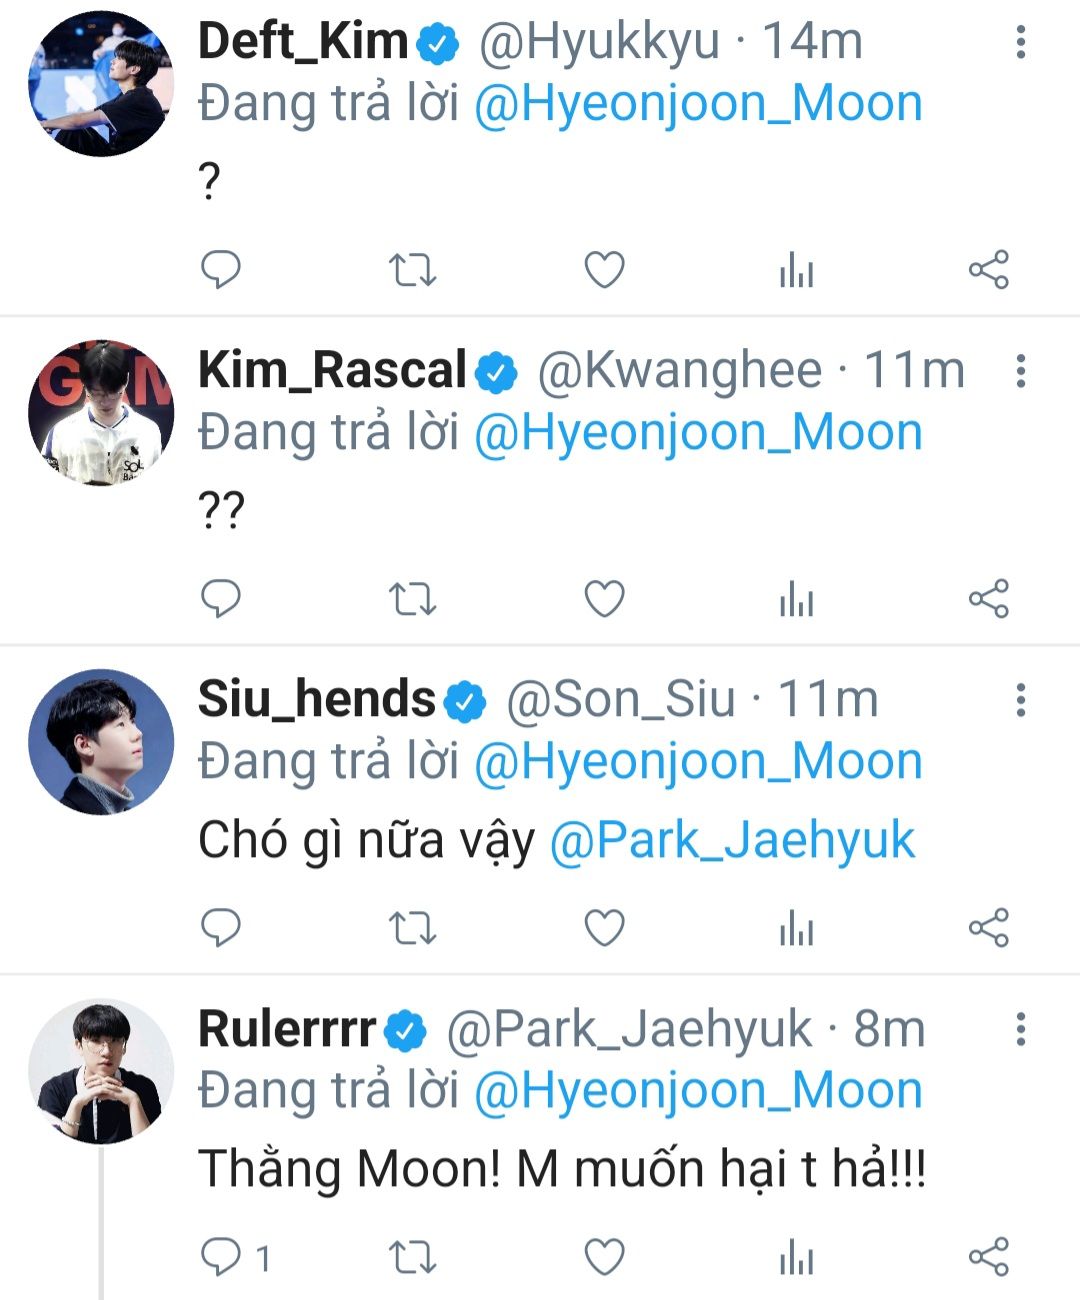This screenshot has height=1300, width=1080.
Task: Like Siu_hends' reply tweet
Action: click(604, 928)
